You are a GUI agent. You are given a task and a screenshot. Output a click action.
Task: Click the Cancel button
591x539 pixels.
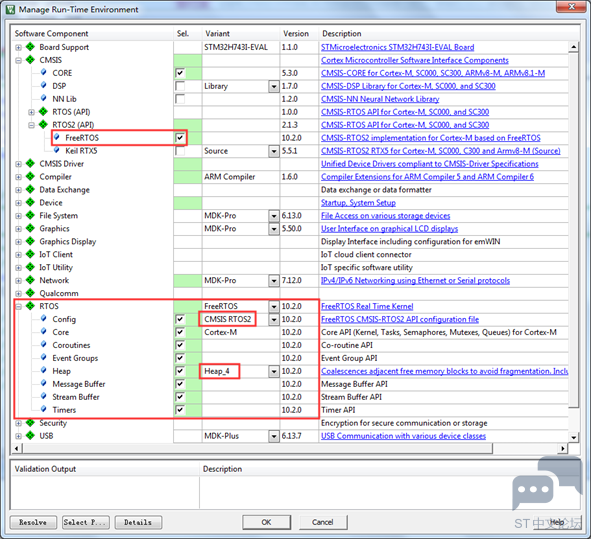click(323, 522)
